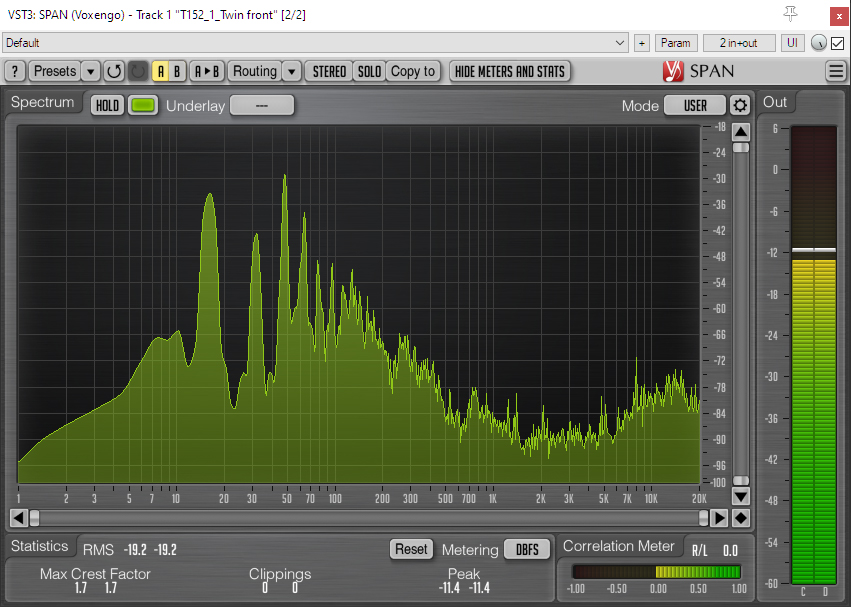The image size is (851, 607).
Task: Toggle the bypass checkbox at top right
Action: pos(838,43)
